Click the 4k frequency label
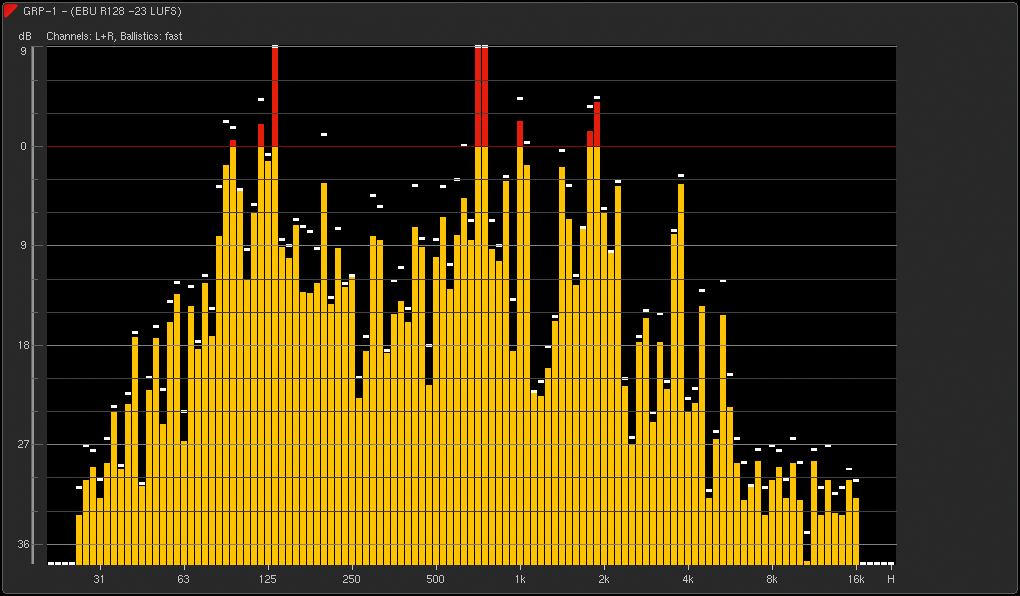This screenshot has width=1020, height=596. click(688, 579)
